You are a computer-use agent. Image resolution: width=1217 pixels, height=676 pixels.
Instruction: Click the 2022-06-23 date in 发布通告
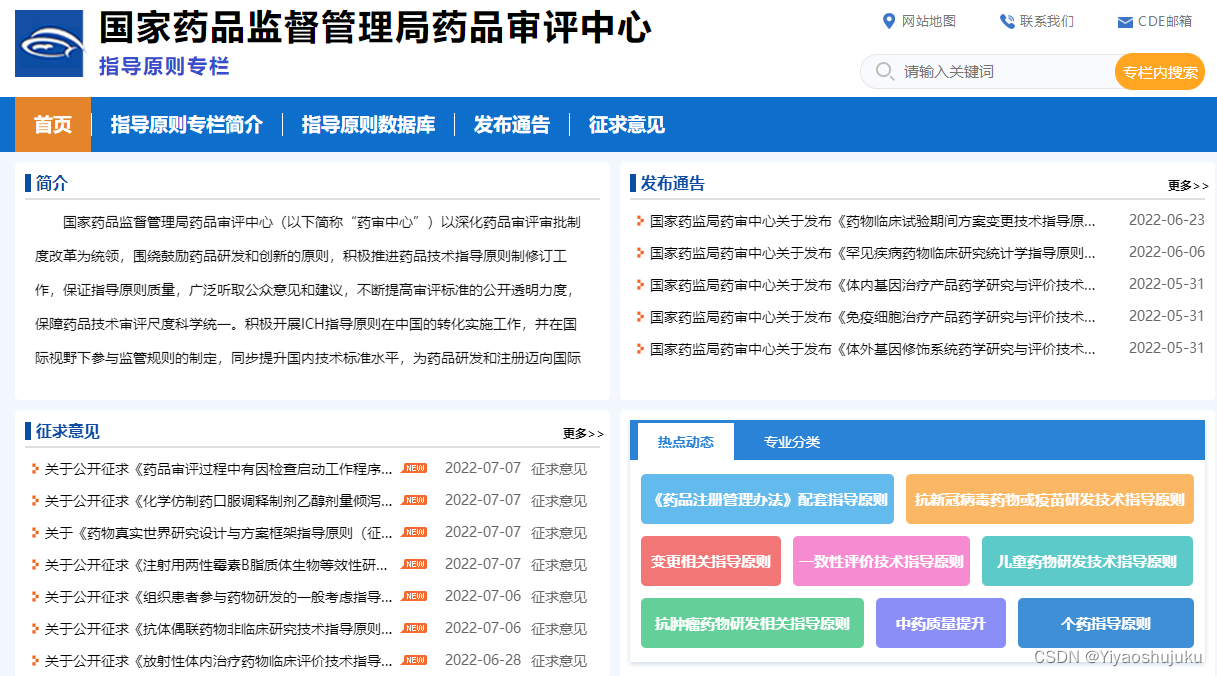[1167, 220]
